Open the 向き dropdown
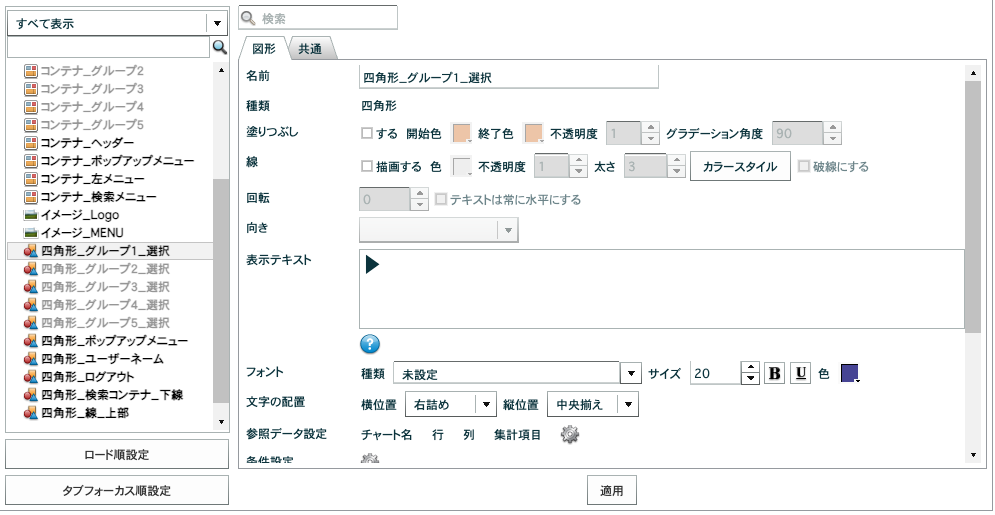995x515 pixels. pos(439,230)
